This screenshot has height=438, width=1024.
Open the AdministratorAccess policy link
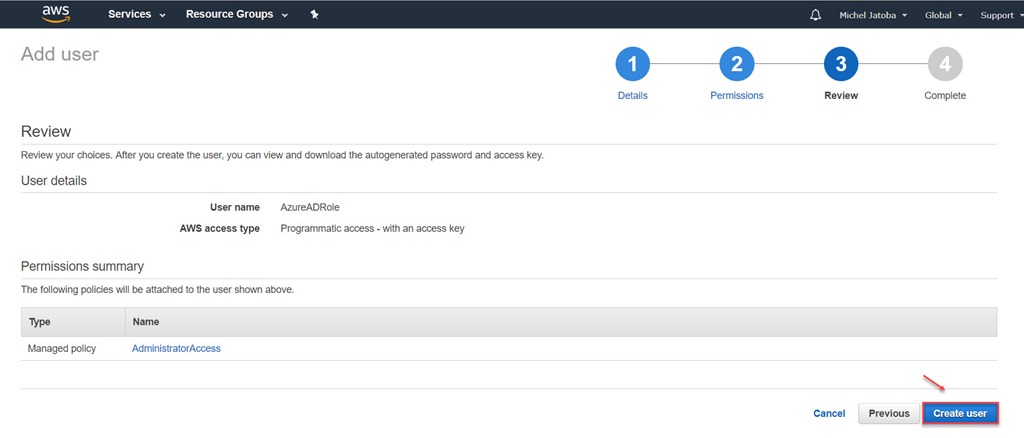[x=176, y=349]
